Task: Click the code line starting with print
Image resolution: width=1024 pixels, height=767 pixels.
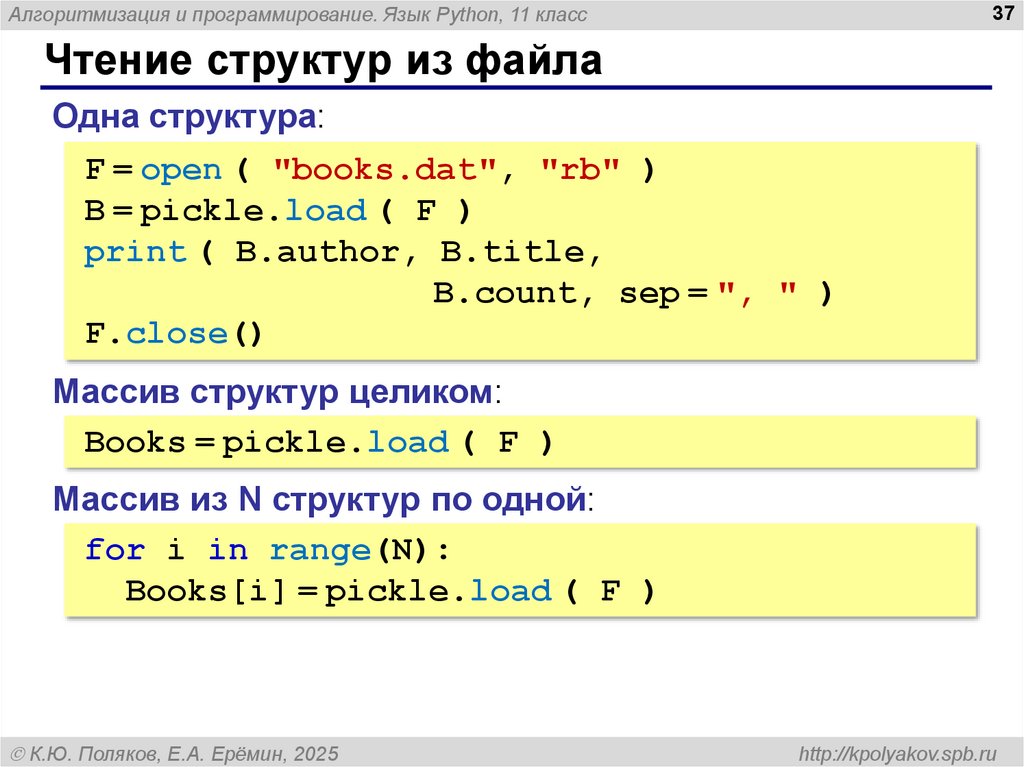Action: pyautogui.click(x=342, y=252)
